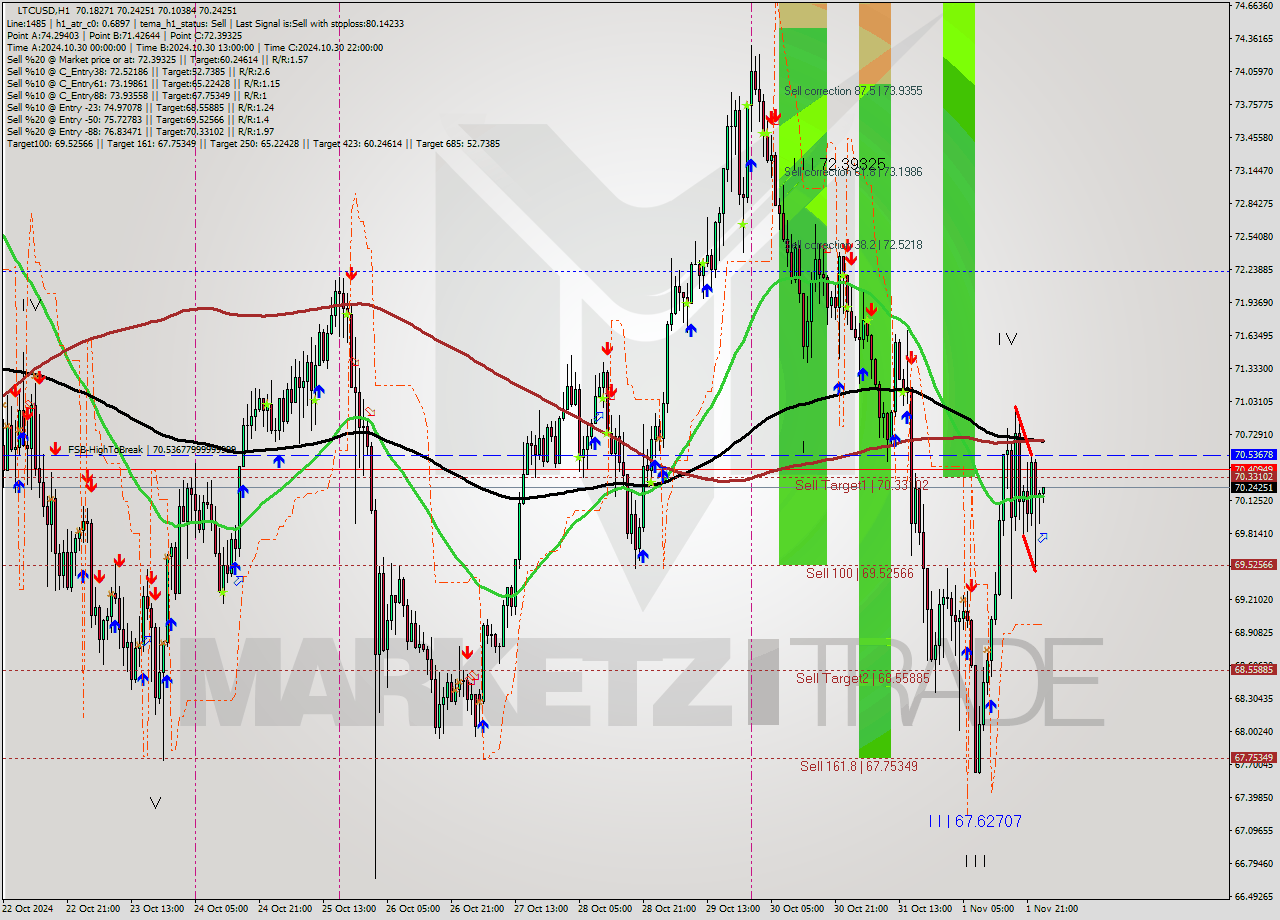Click the '22 Oct 21:00' time axis label
The width and height of the screenshot is (1280, 920).
pyautogui.click(x=94, y=909)
